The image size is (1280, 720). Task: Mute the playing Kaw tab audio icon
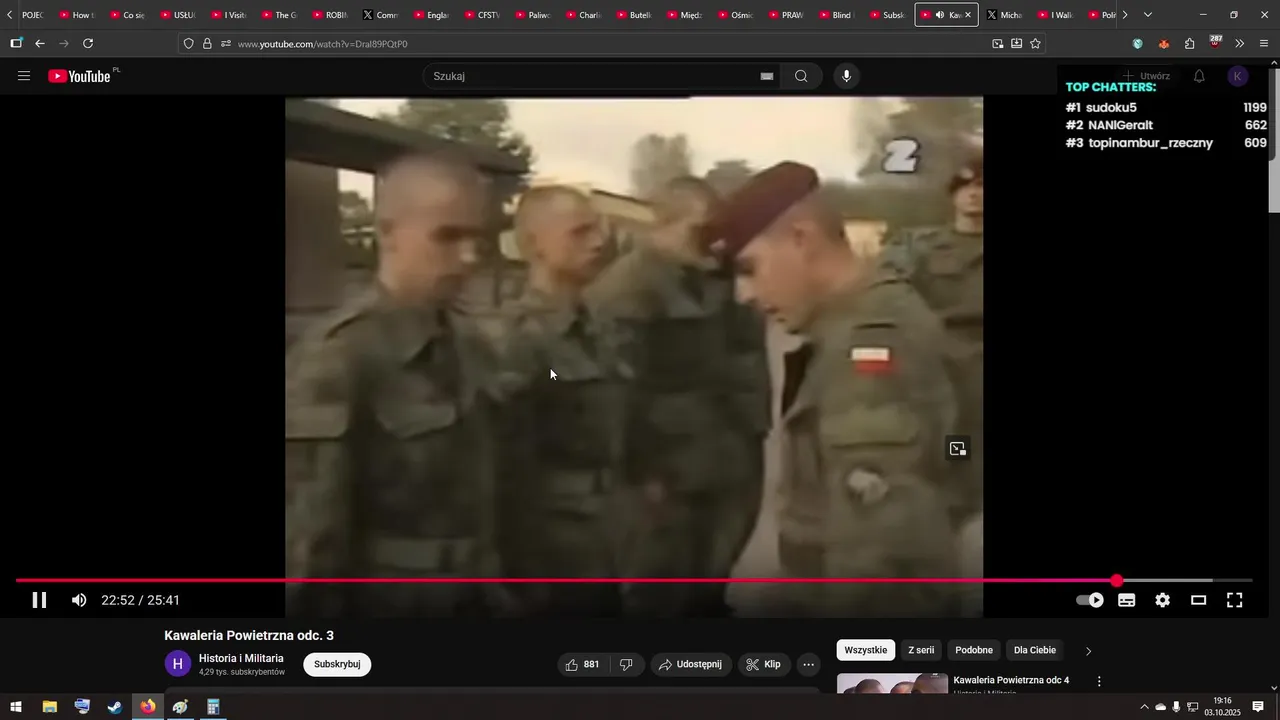(x=940, y=15)
